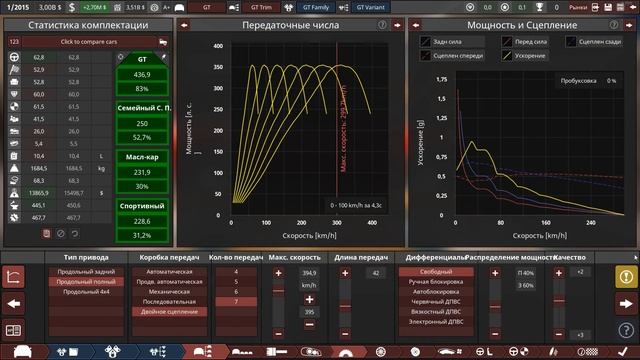Screen dimensions: 640x360
Task: Select Механическая gearbox
Action: pyautogui.click(x=169, y=291)
